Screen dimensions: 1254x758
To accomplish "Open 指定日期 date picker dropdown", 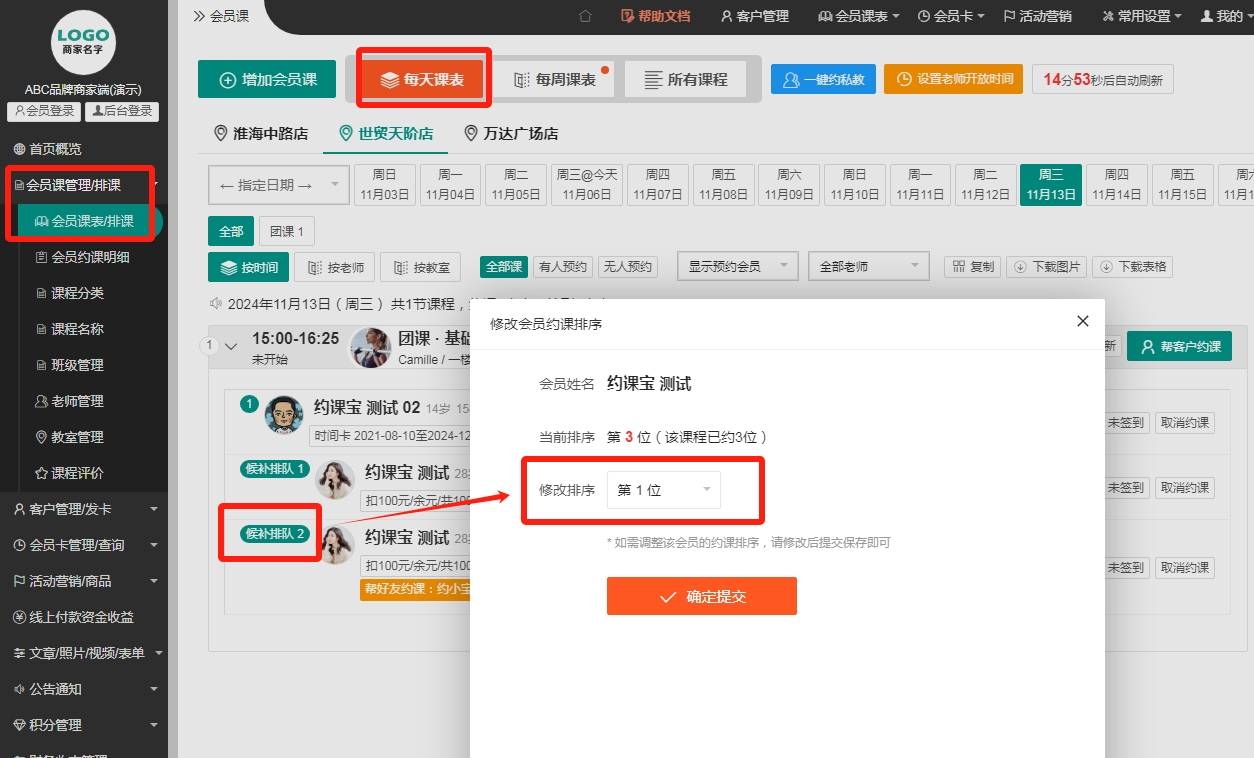I will coord(279,185).
